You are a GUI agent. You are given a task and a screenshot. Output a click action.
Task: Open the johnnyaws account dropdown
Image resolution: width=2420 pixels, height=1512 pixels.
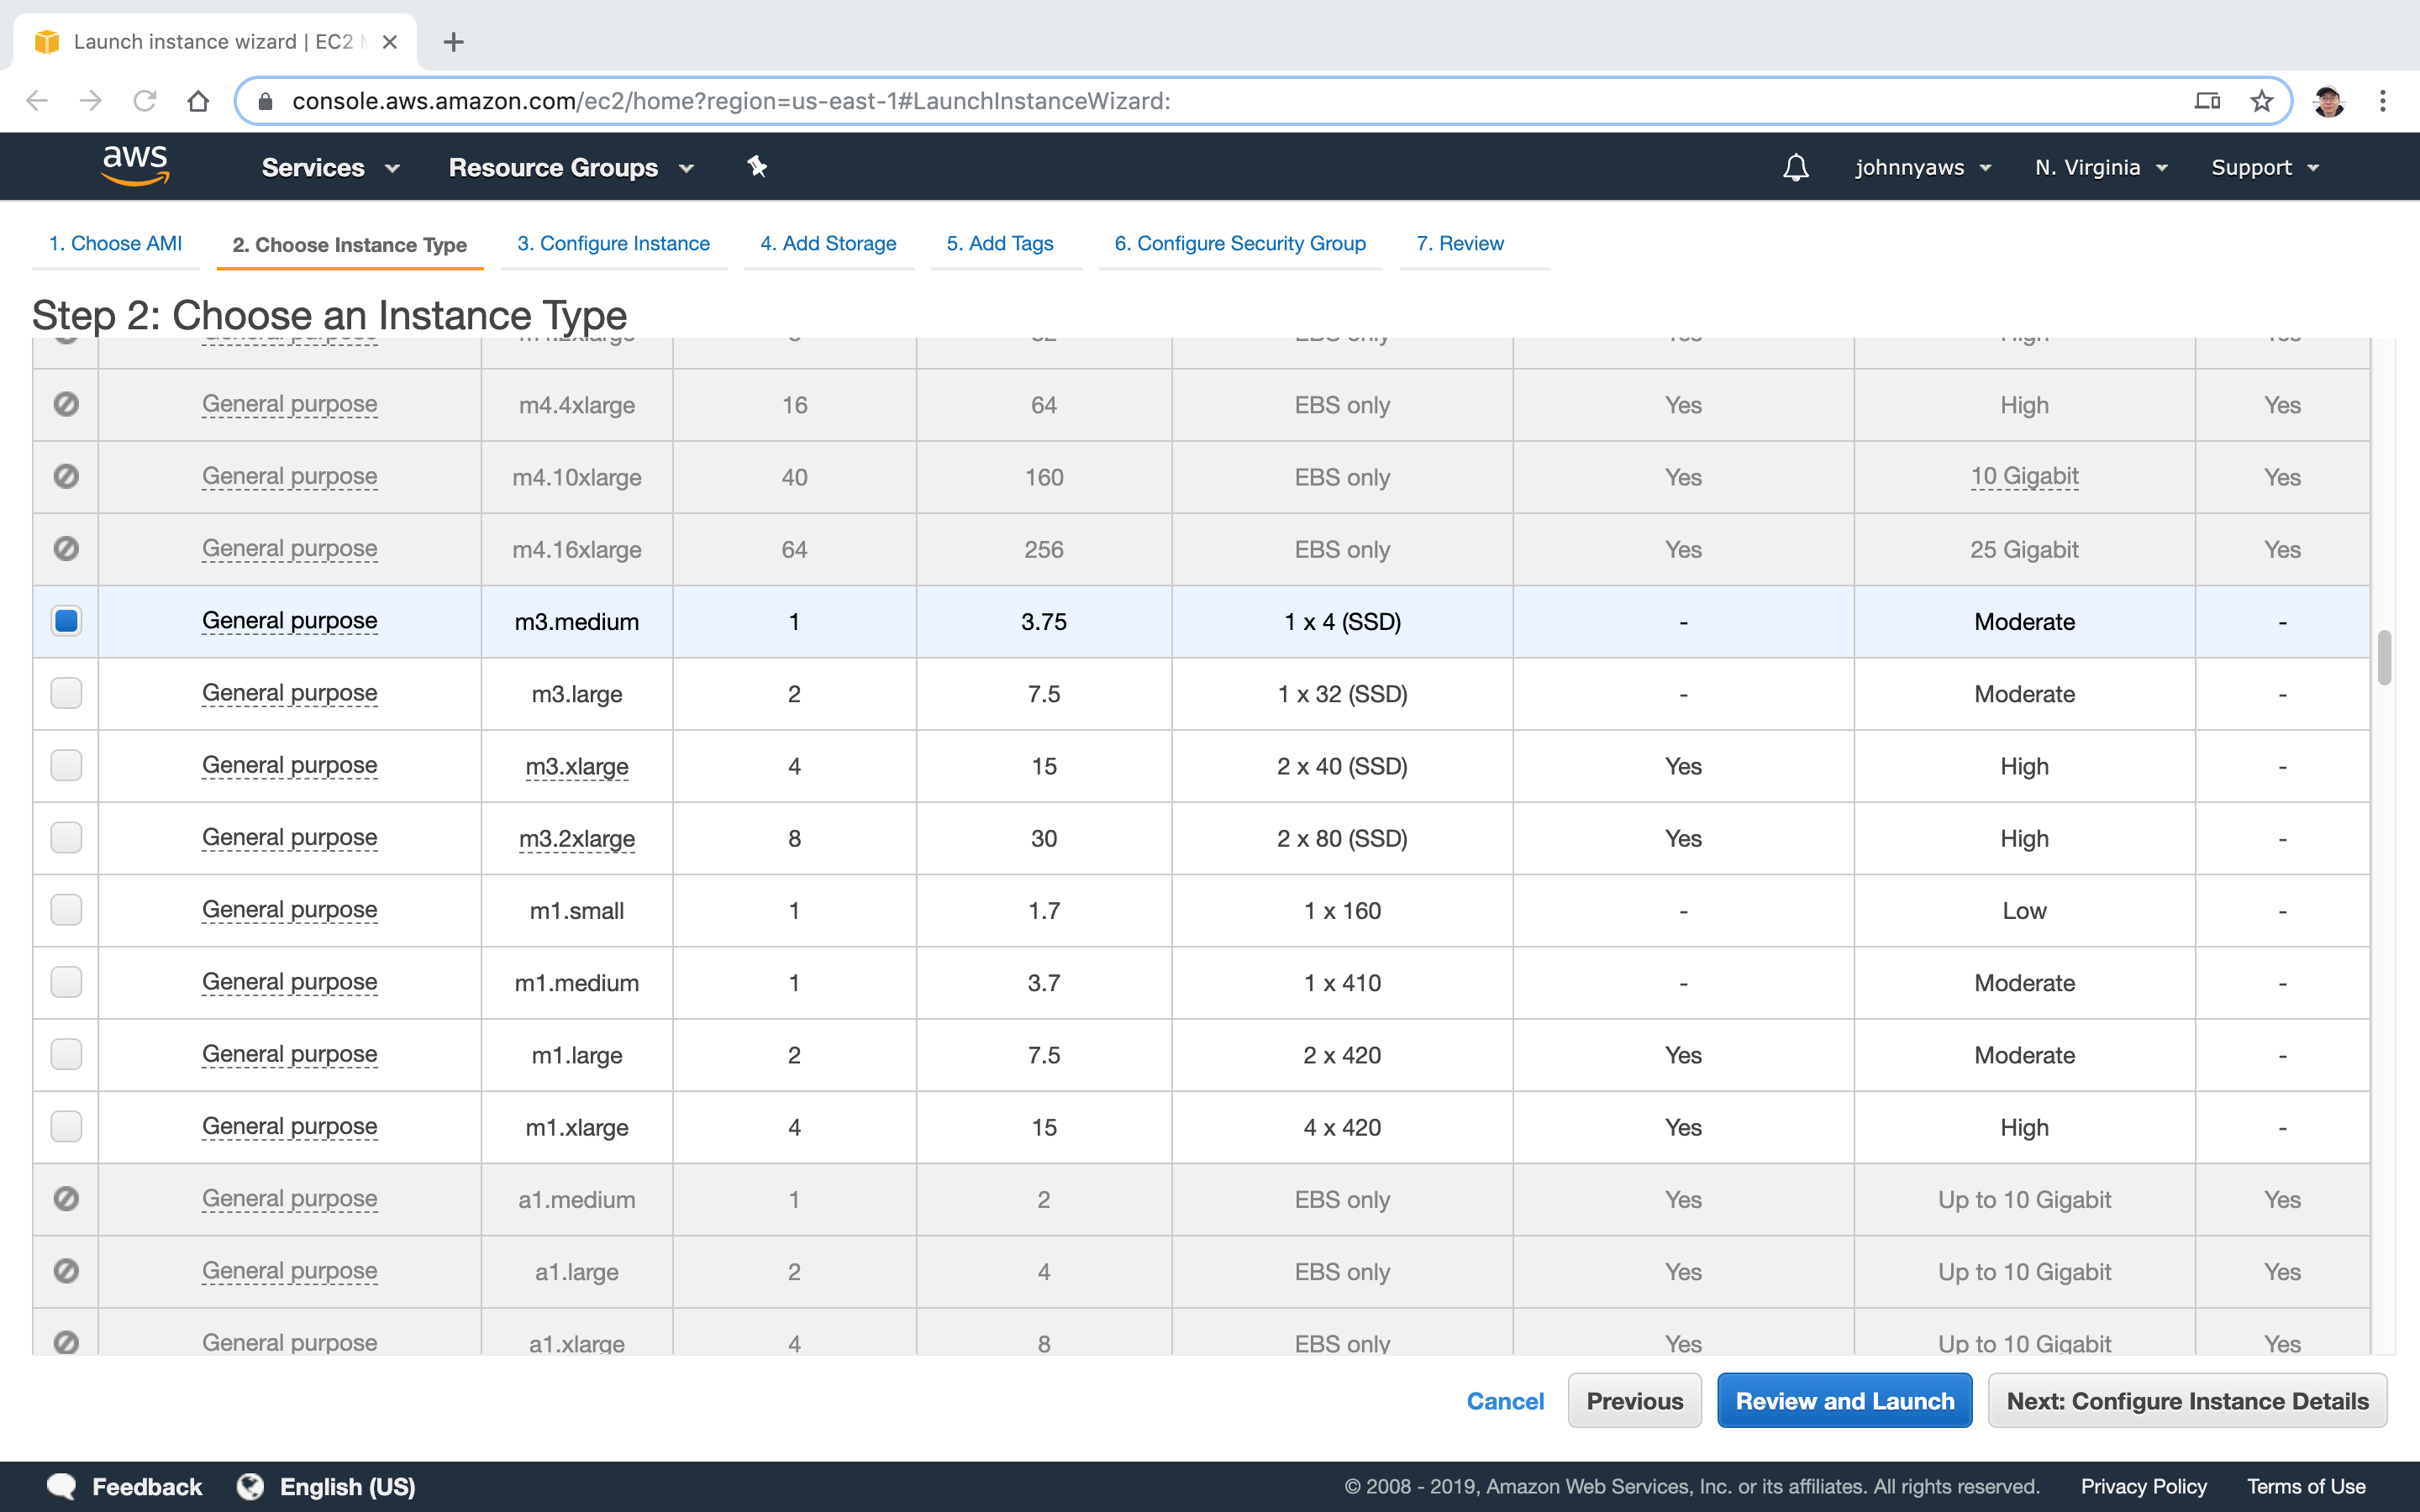(x=1923, y=167)
